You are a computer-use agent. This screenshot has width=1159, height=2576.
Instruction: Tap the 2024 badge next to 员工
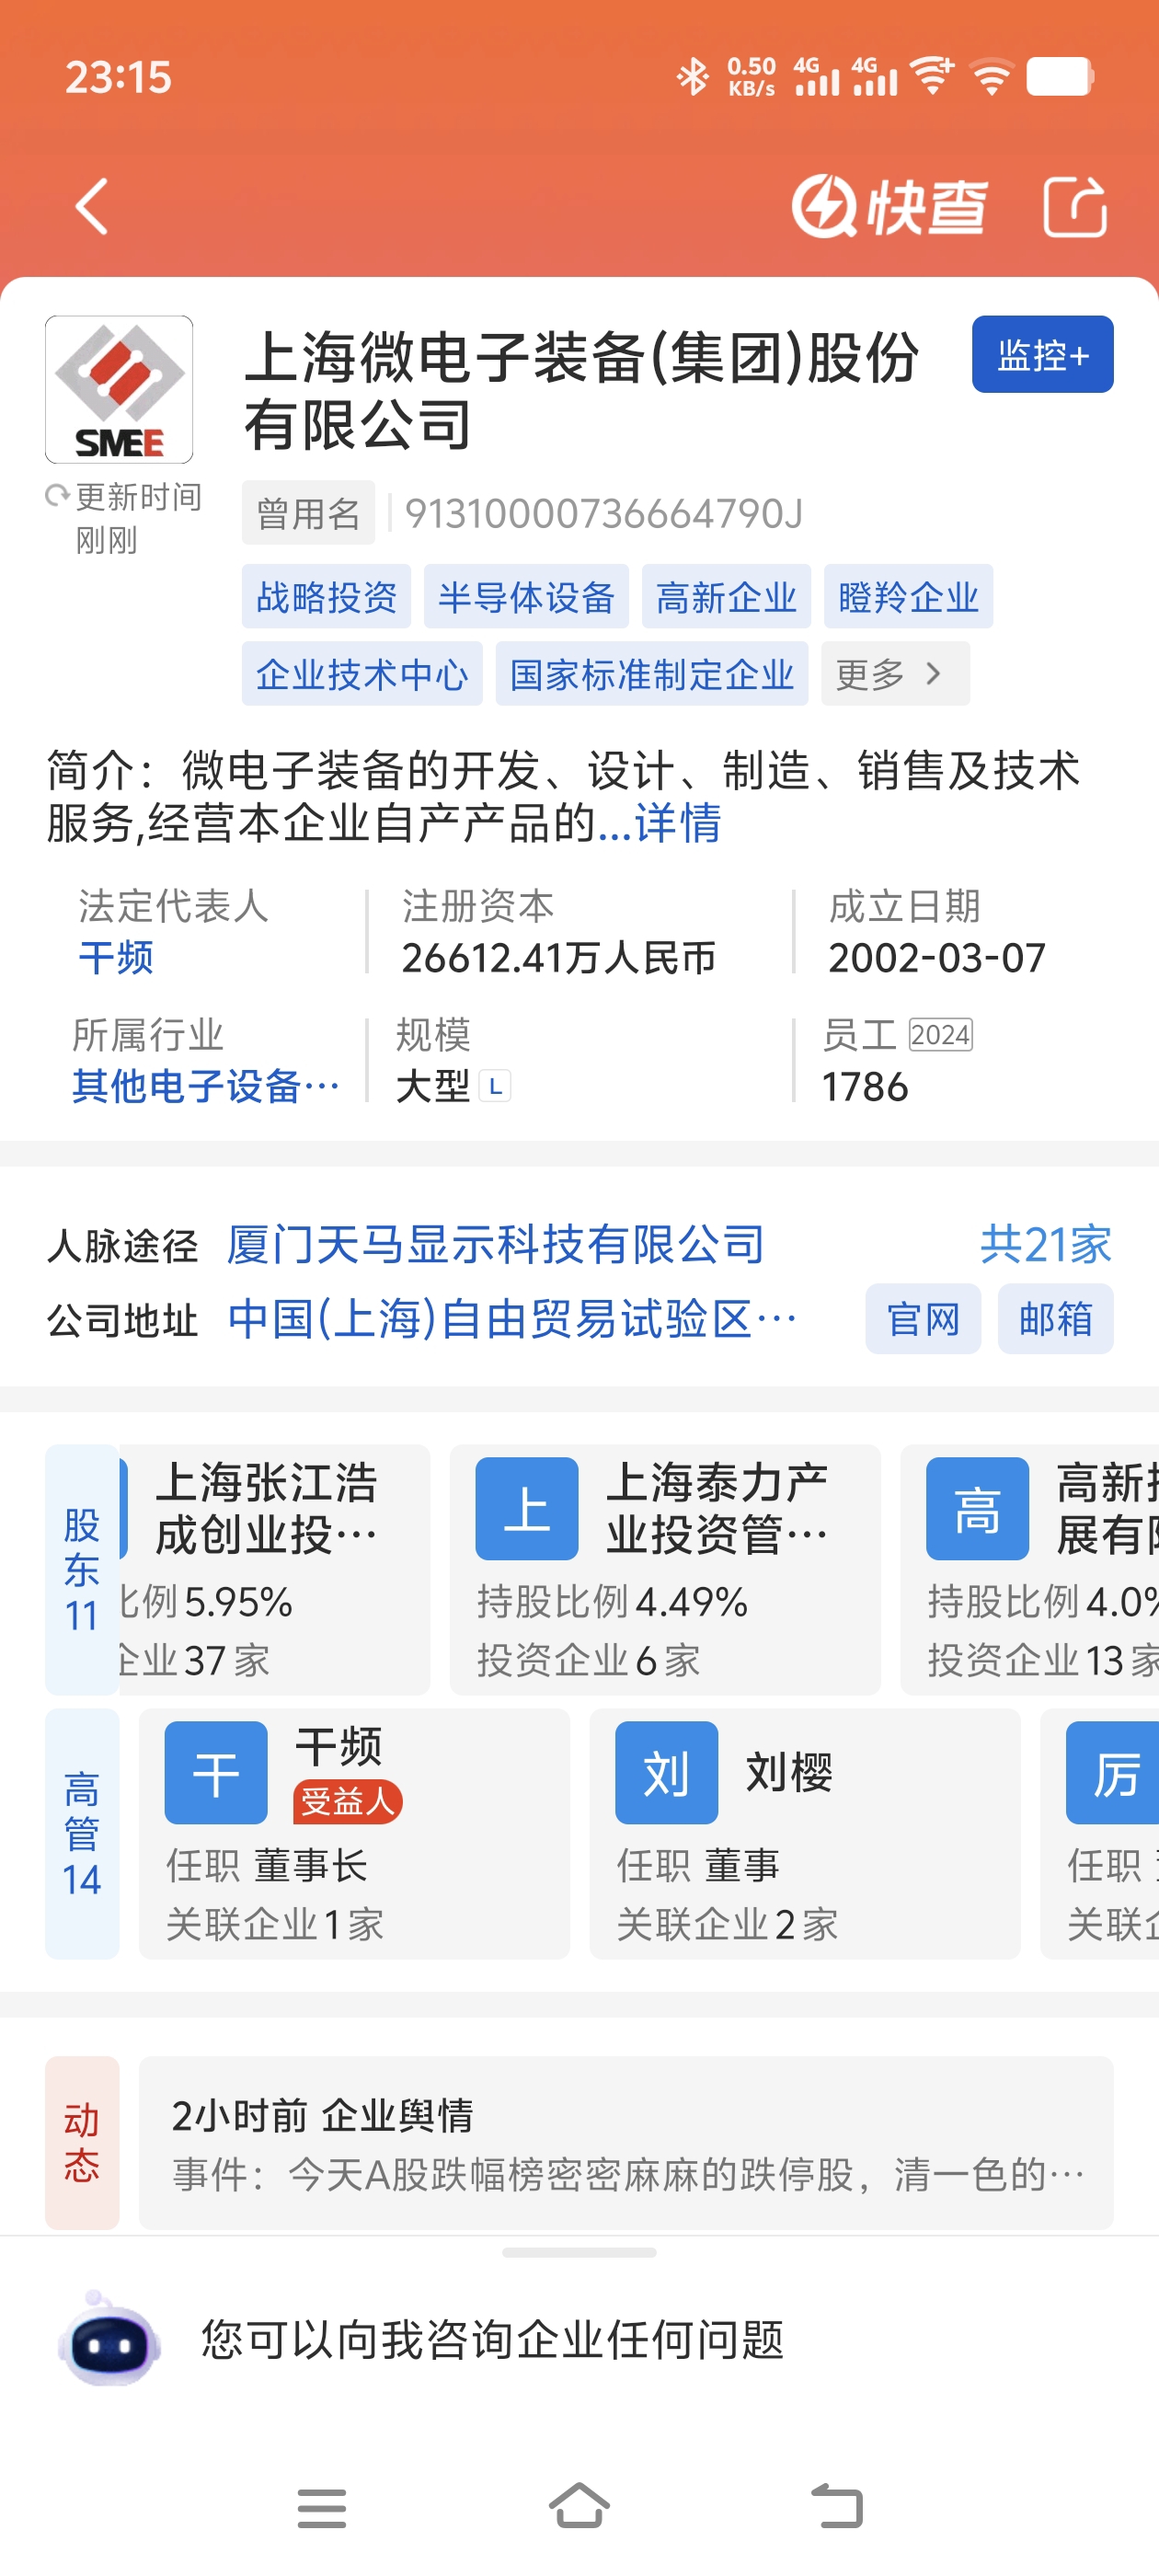tap(940, 1035)
